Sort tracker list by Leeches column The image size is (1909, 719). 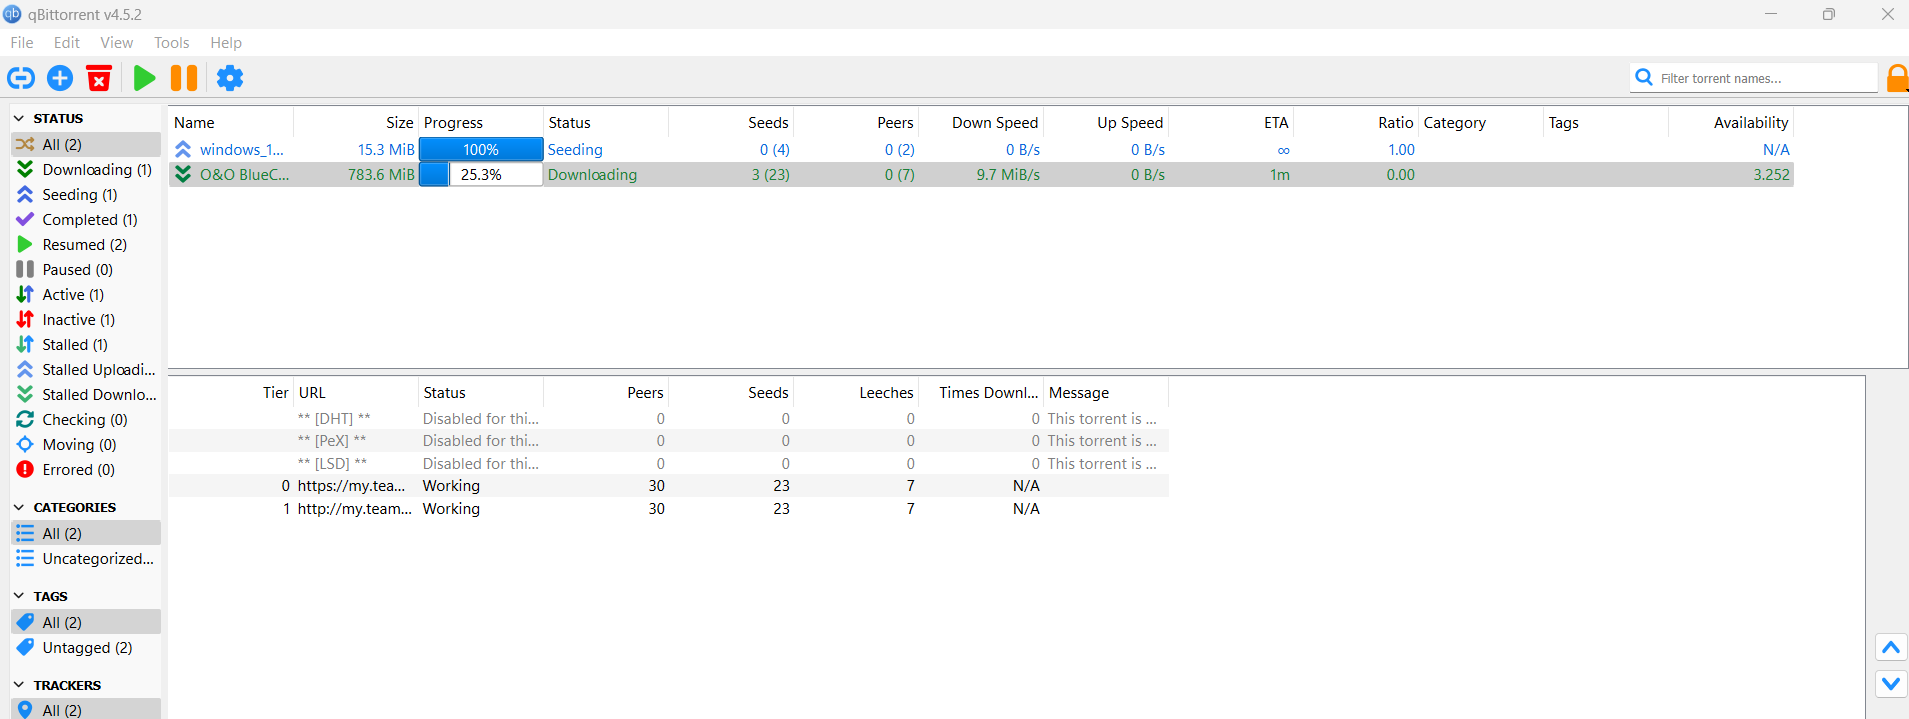point(856,392)
